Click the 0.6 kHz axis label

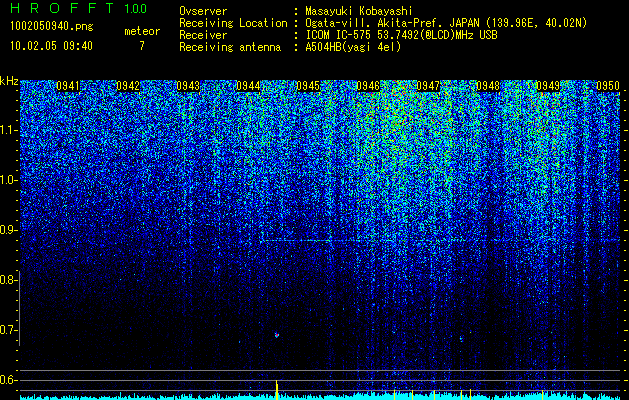(x=7, y=380)
